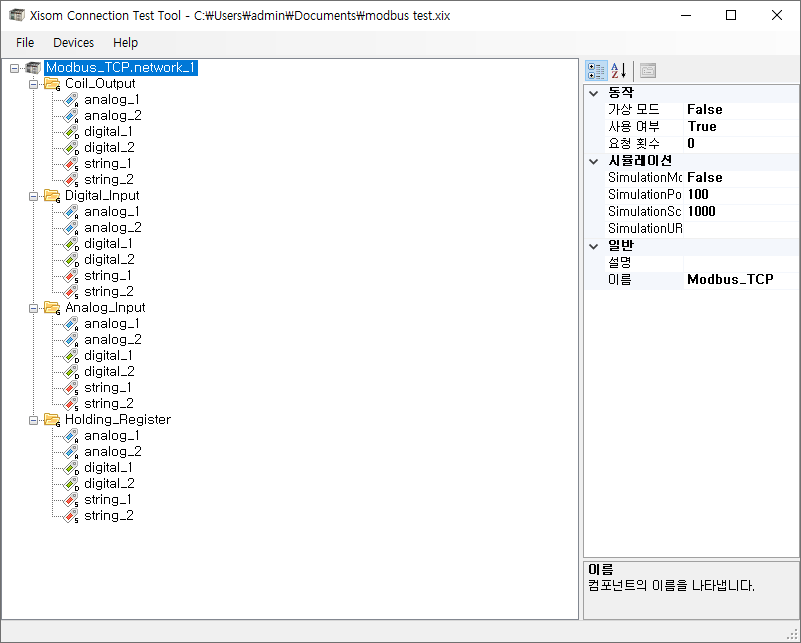The image size is (801, 643).
Task: Click analog_1 tag icon under Digital_Input
Action: point(71,212)
